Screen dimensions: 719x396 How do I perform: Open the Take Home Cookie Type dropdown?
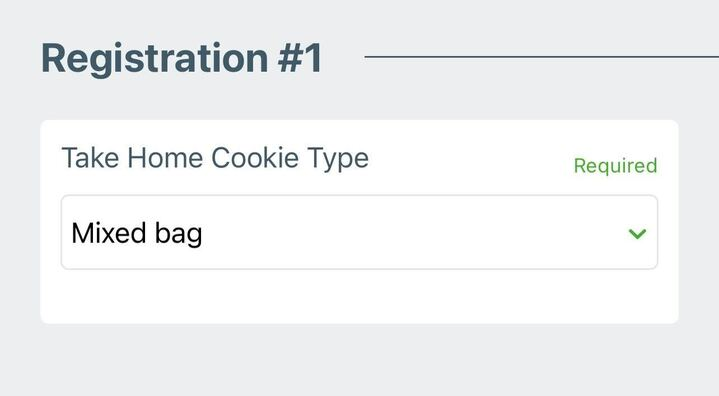[360, 232]
